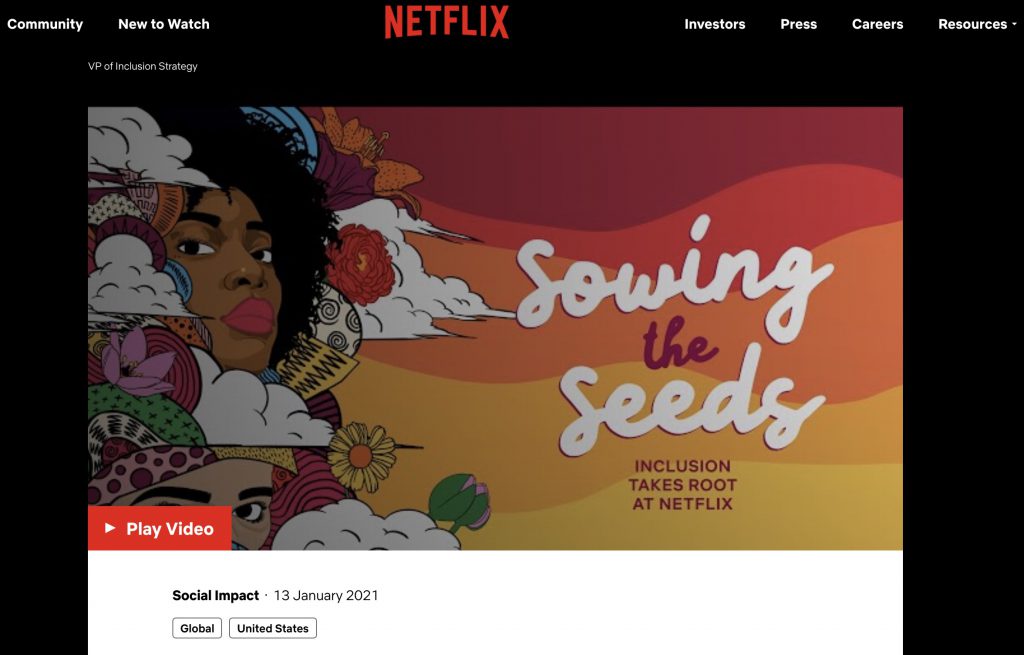Image resolution: width=1024 pixels, height=655 pixels.
Task: Open the Press section
Action: (799, 24)
